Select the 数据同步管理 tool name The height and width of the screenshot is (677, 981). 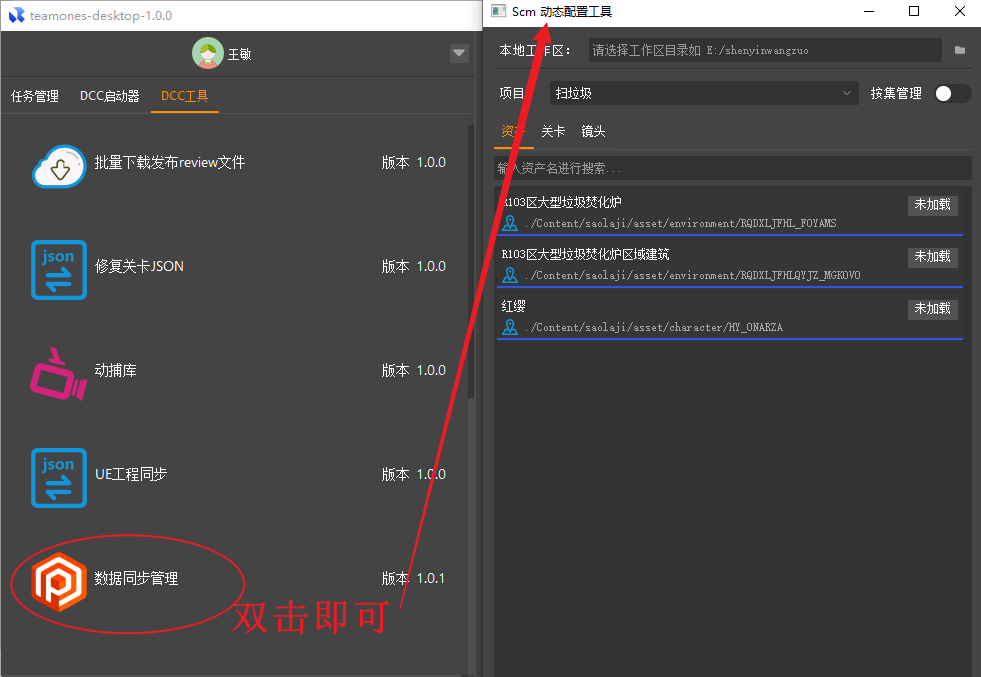click(x=136, y=578)
